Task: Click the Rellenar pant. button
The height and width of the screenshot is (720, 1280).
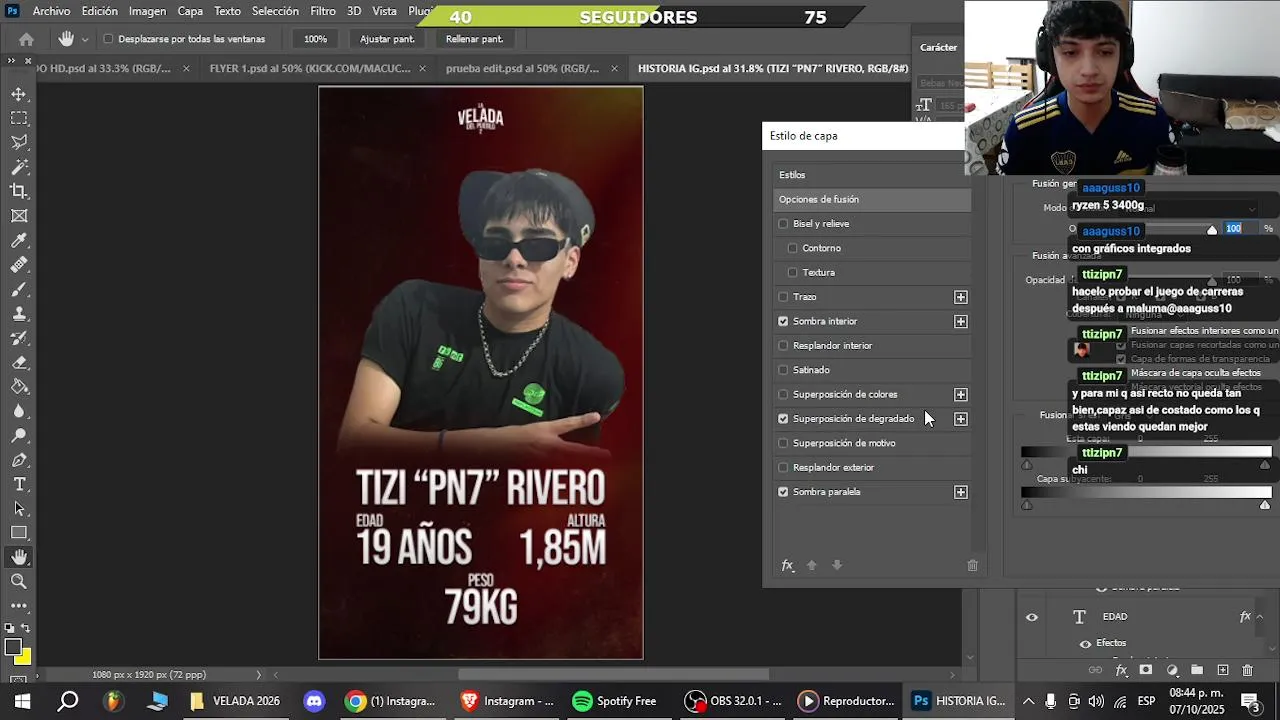Action: pos(474,39)
